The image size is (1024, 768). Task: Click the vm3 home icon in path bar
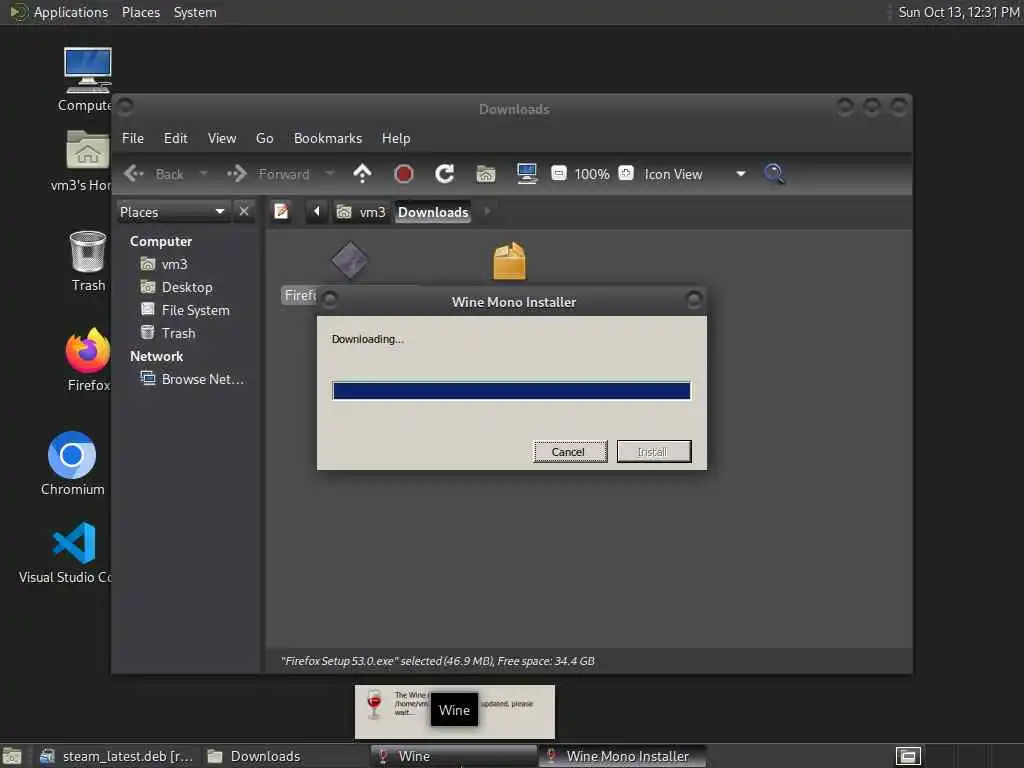[344, 212]
